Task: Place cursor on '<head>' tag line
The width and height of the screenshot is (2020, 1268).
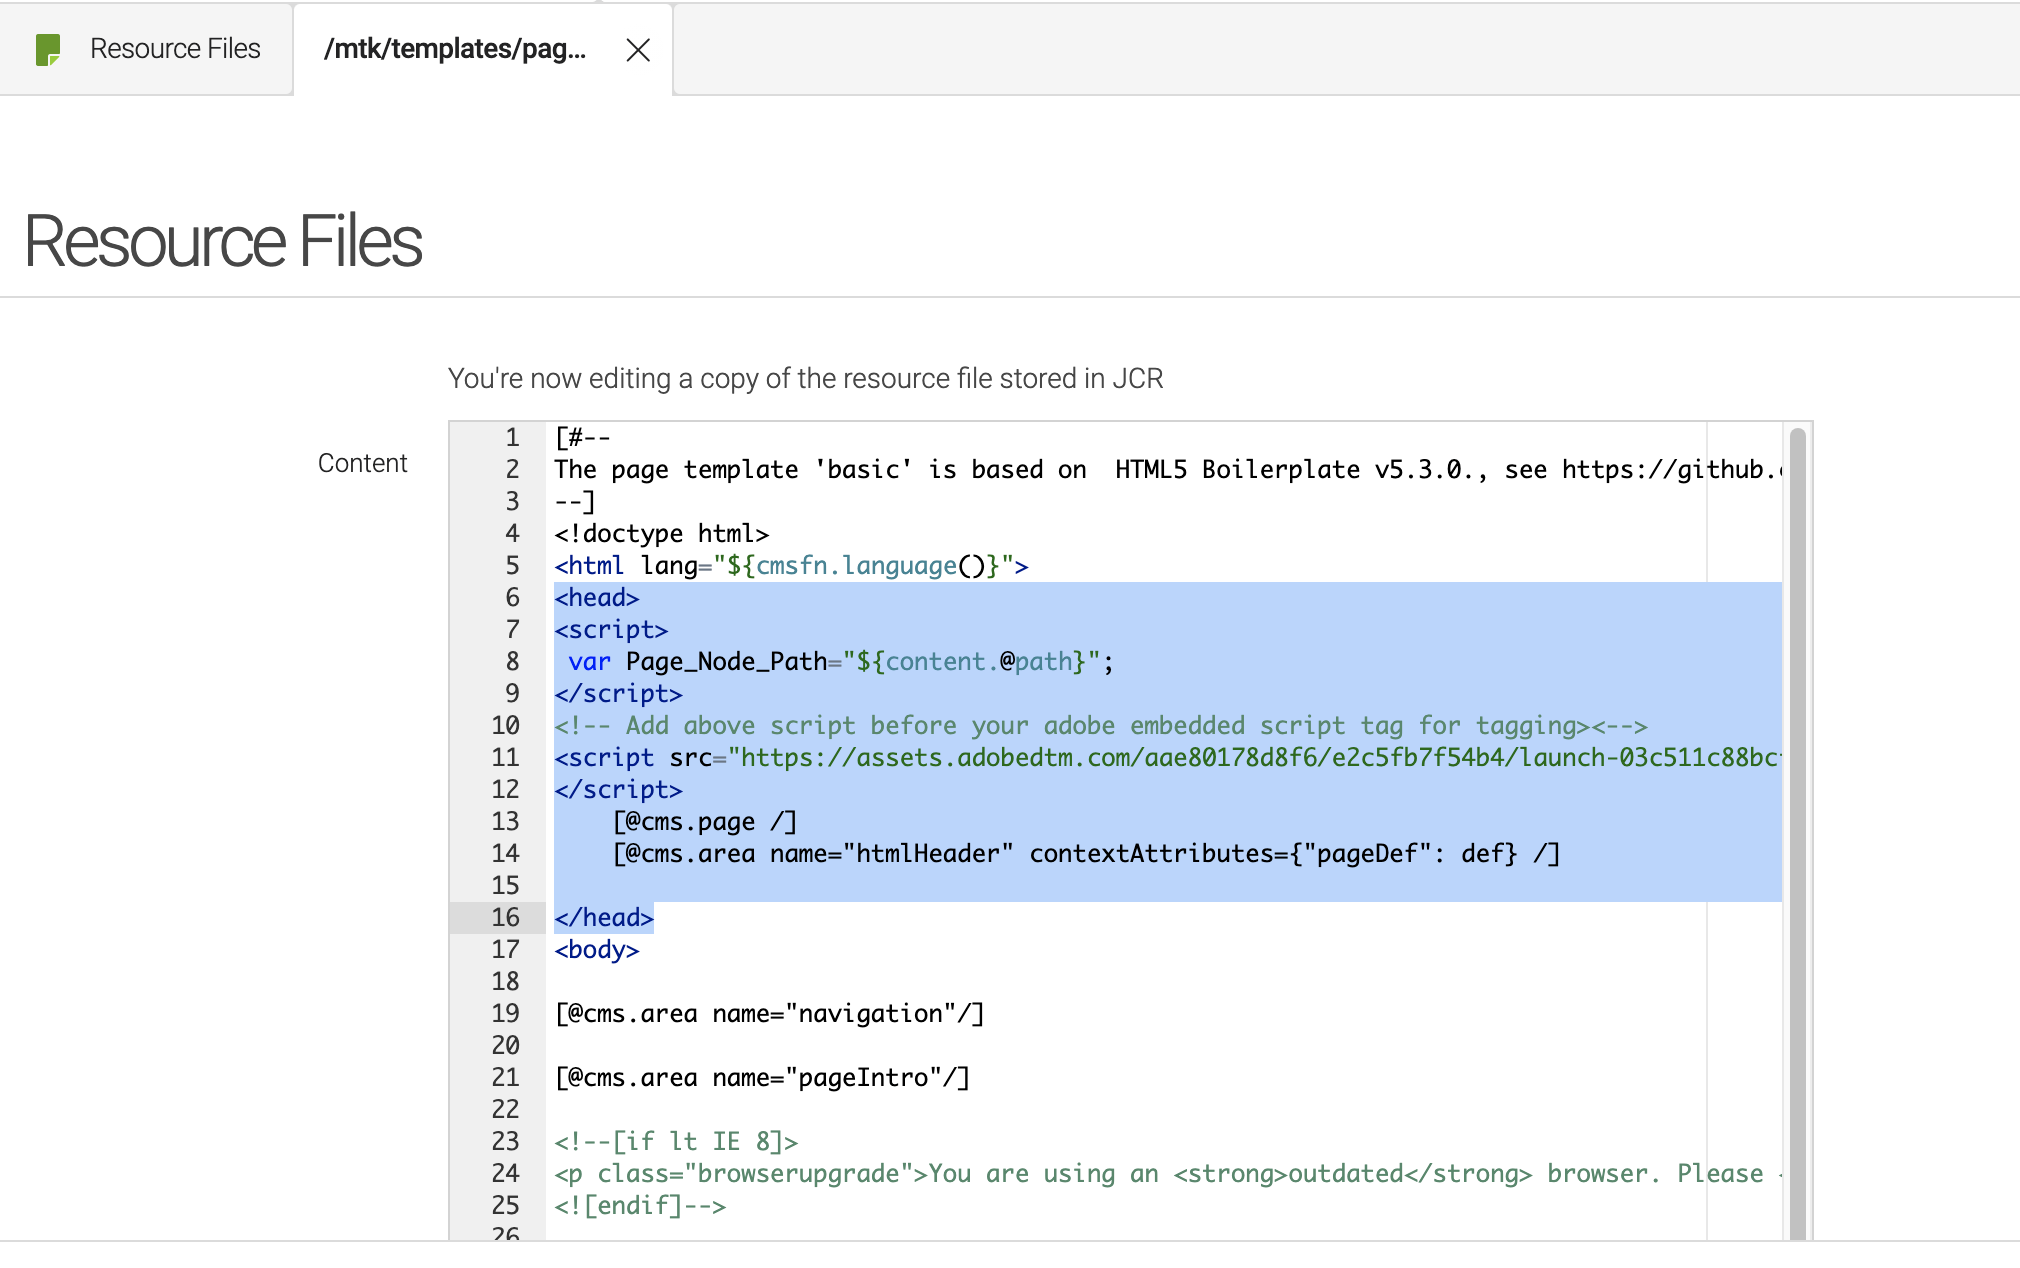Action: click(x=597, y=597)
